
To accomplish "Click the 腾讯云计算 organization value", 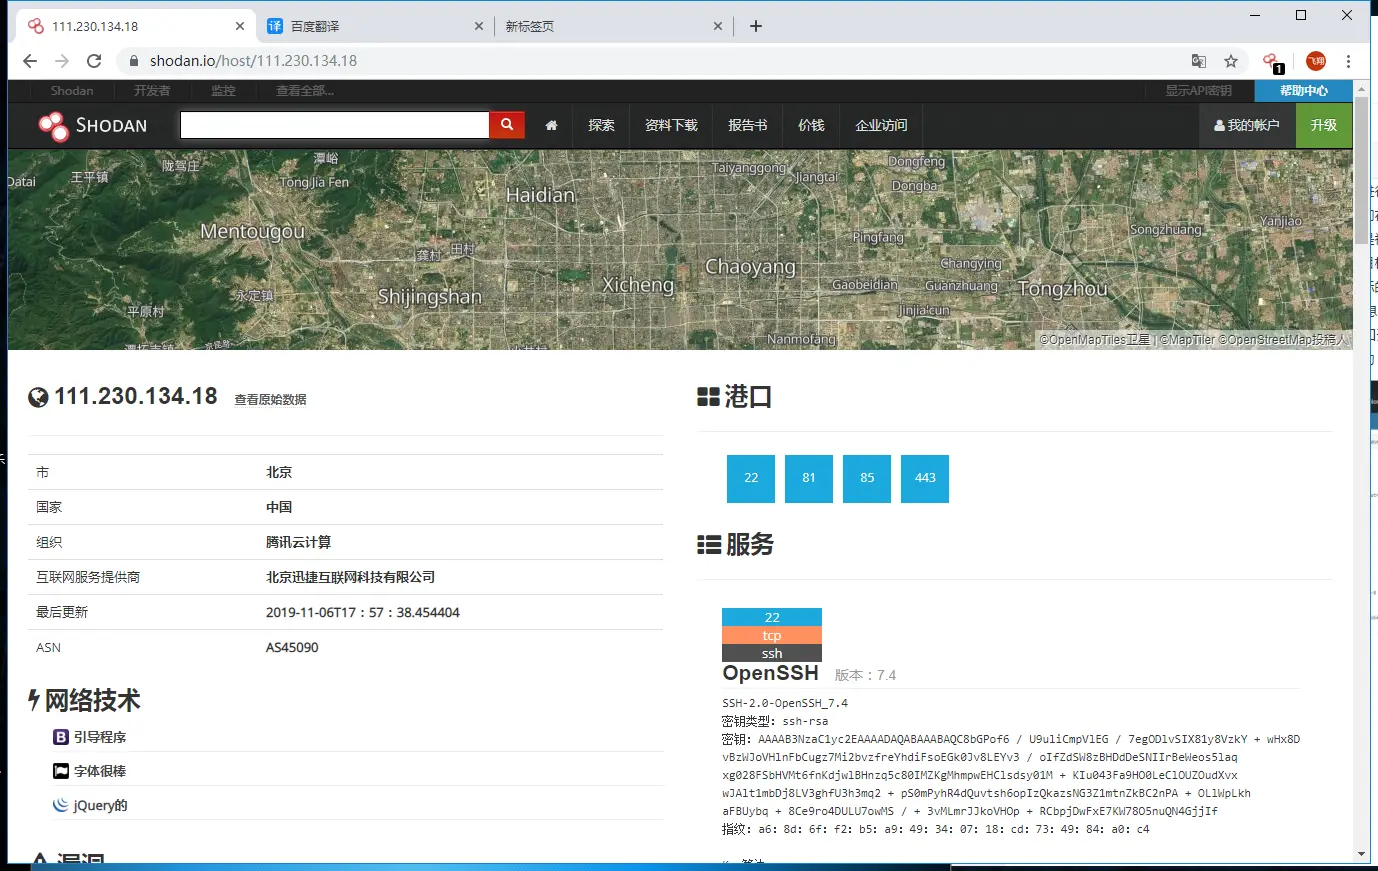I will [x=298, y=542].
